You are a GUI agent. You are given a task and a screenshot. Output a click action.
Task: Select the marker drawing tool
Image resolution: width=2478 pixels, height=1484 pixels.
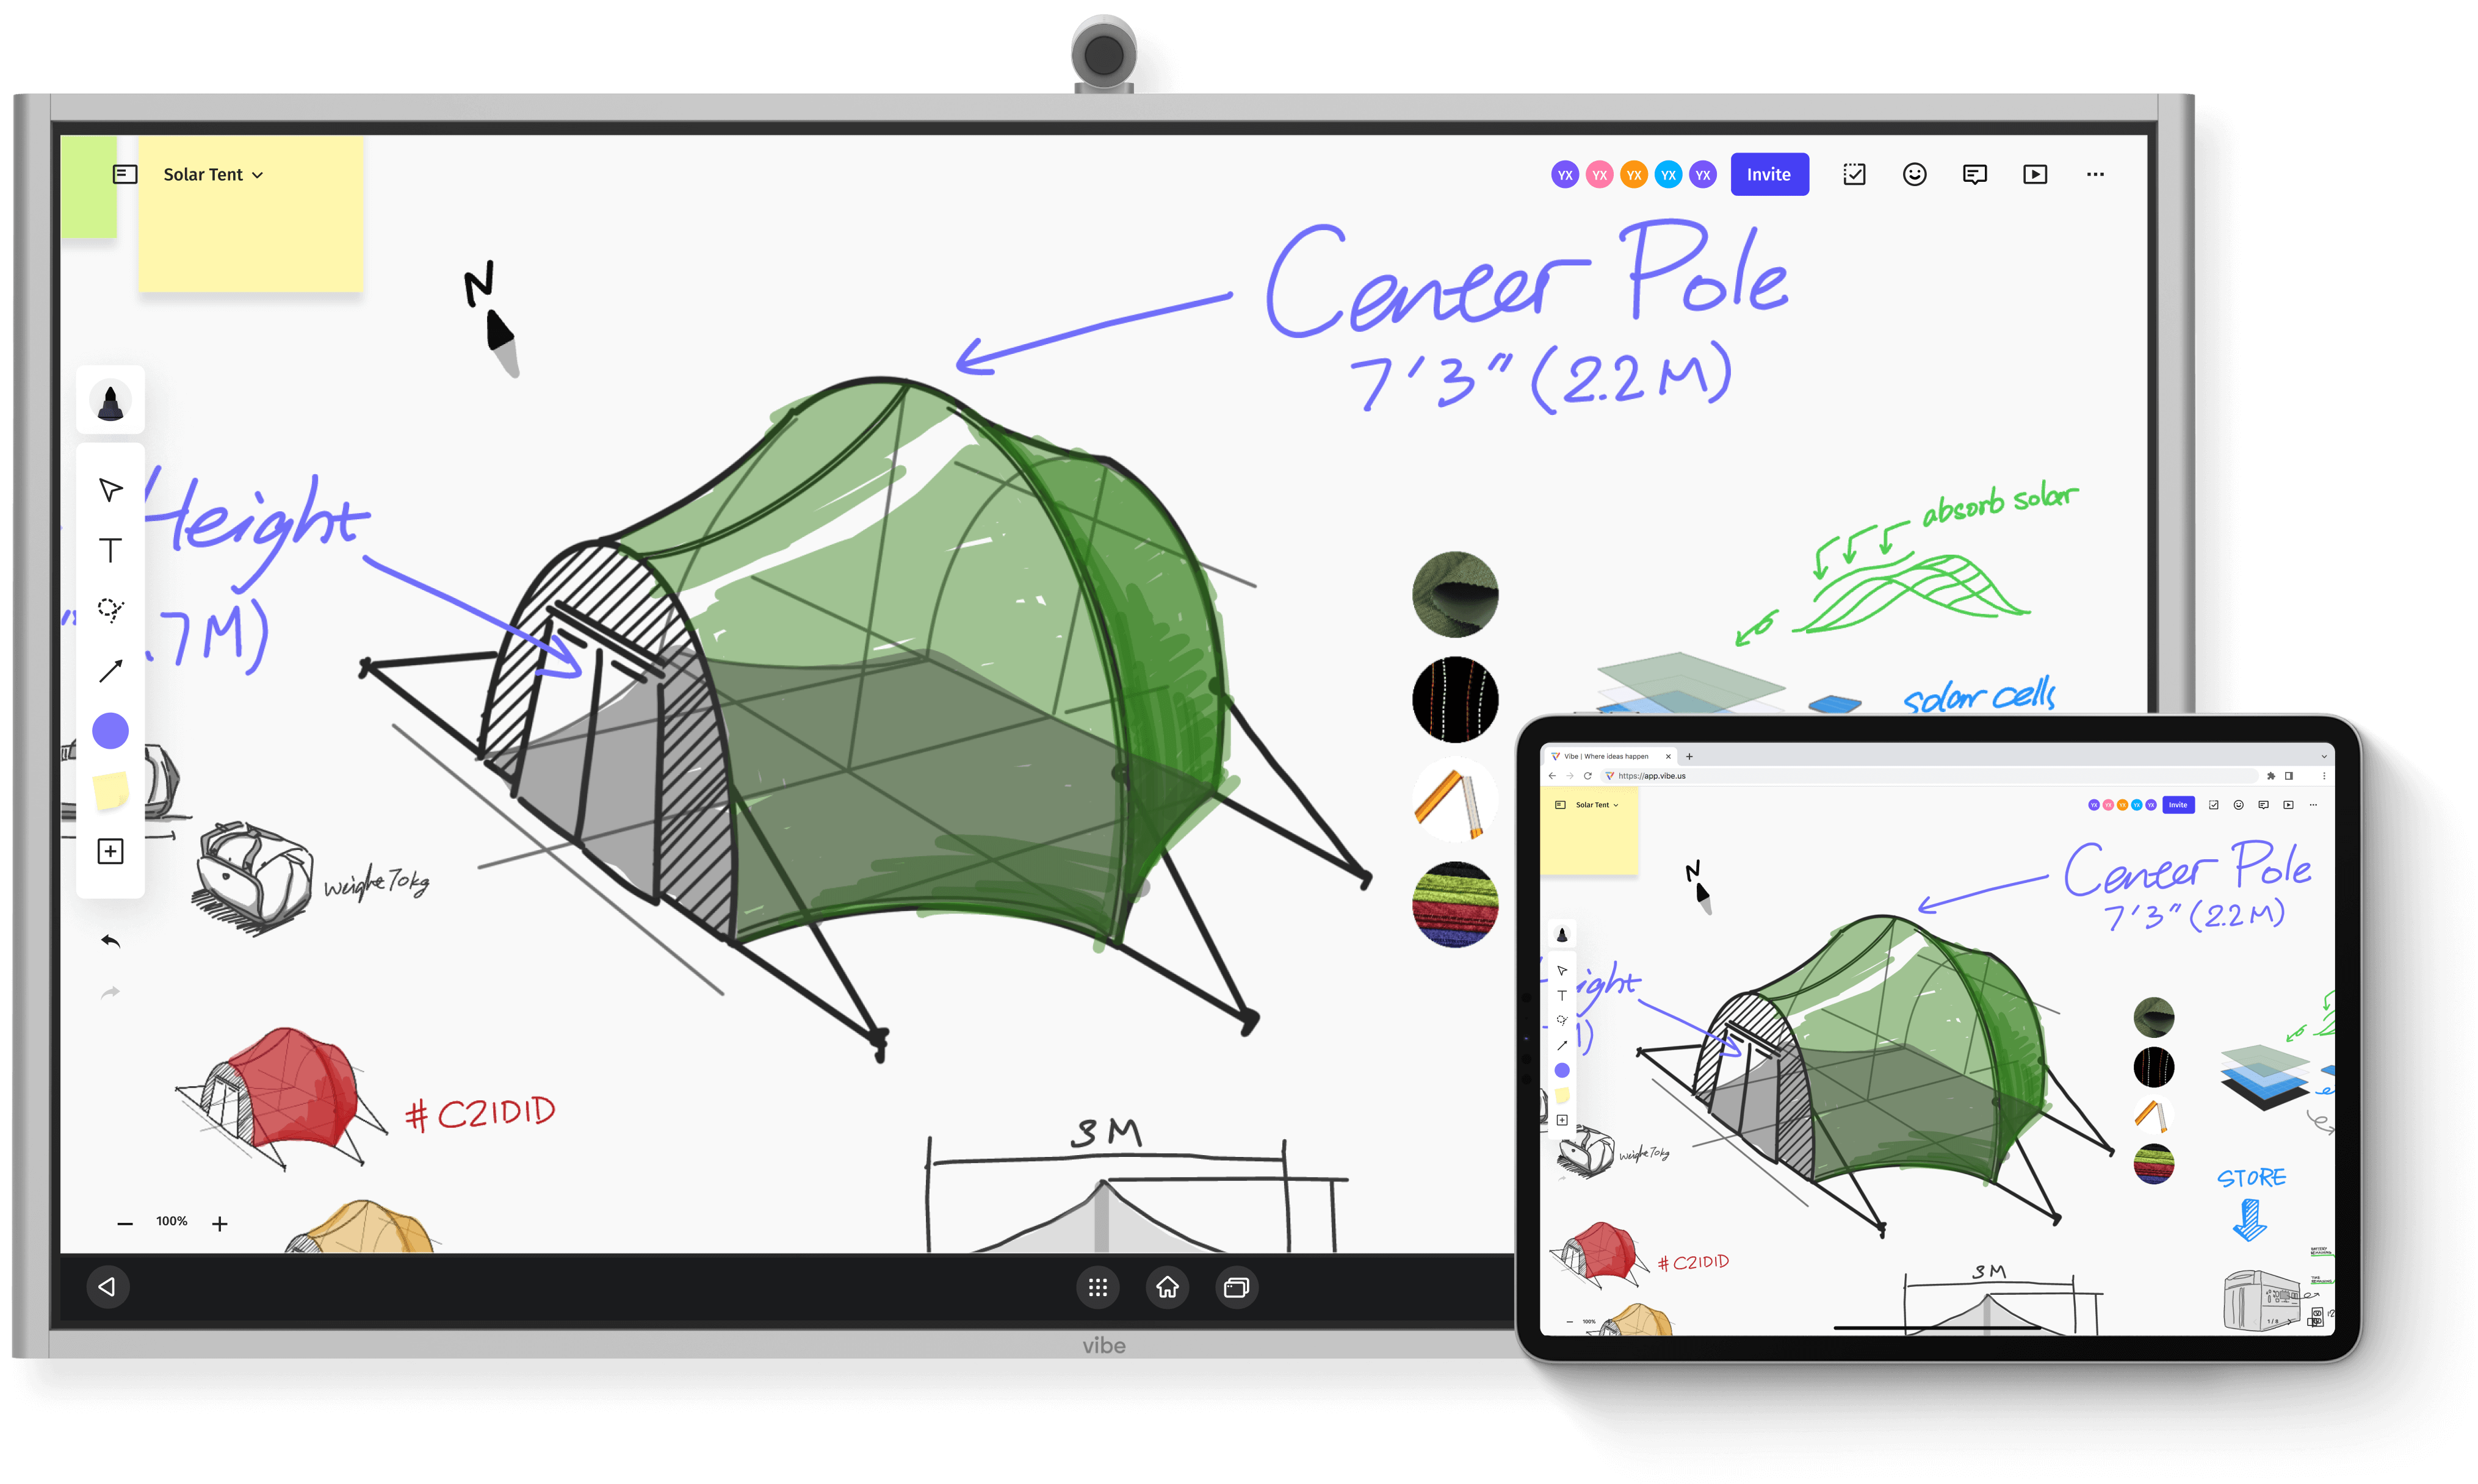110,400
